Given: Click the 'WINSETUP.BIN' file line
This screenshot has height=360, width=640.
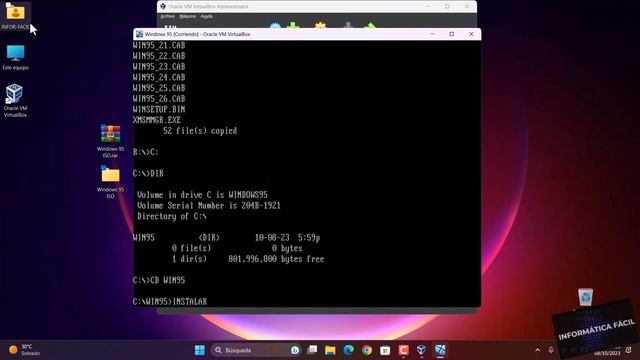Looking at the screenshot, I should pyautogui.click(x=159, y=109).
